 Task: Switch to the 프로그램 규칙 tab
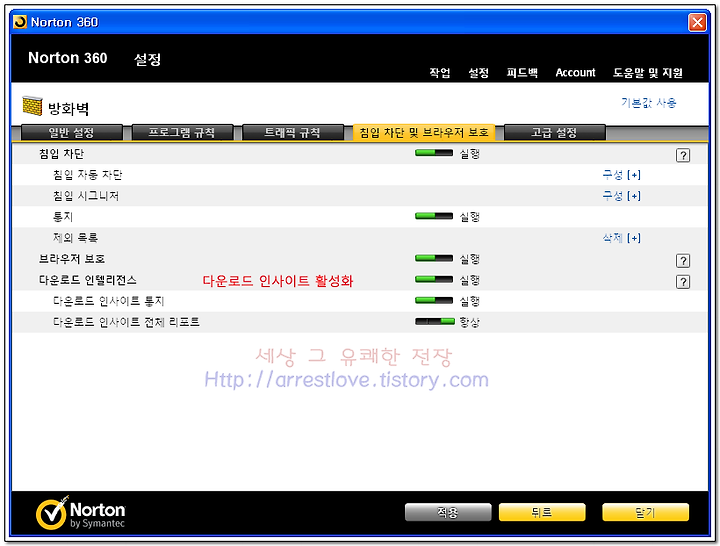pos(182,133)
